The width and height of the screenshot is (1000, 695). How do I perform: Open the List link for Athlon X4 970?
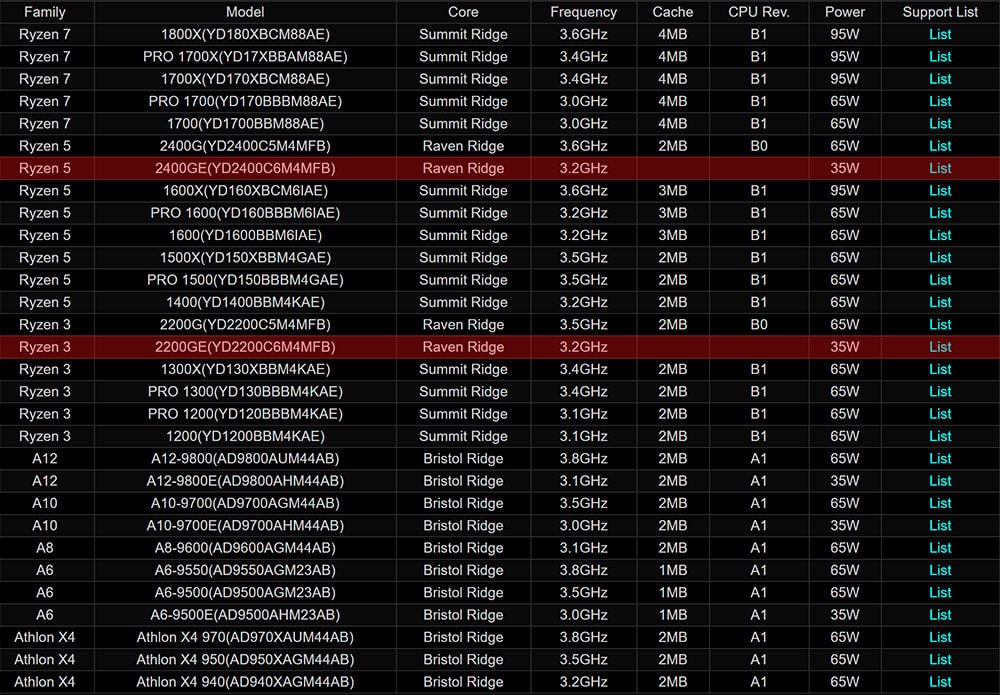coord(940,637)
